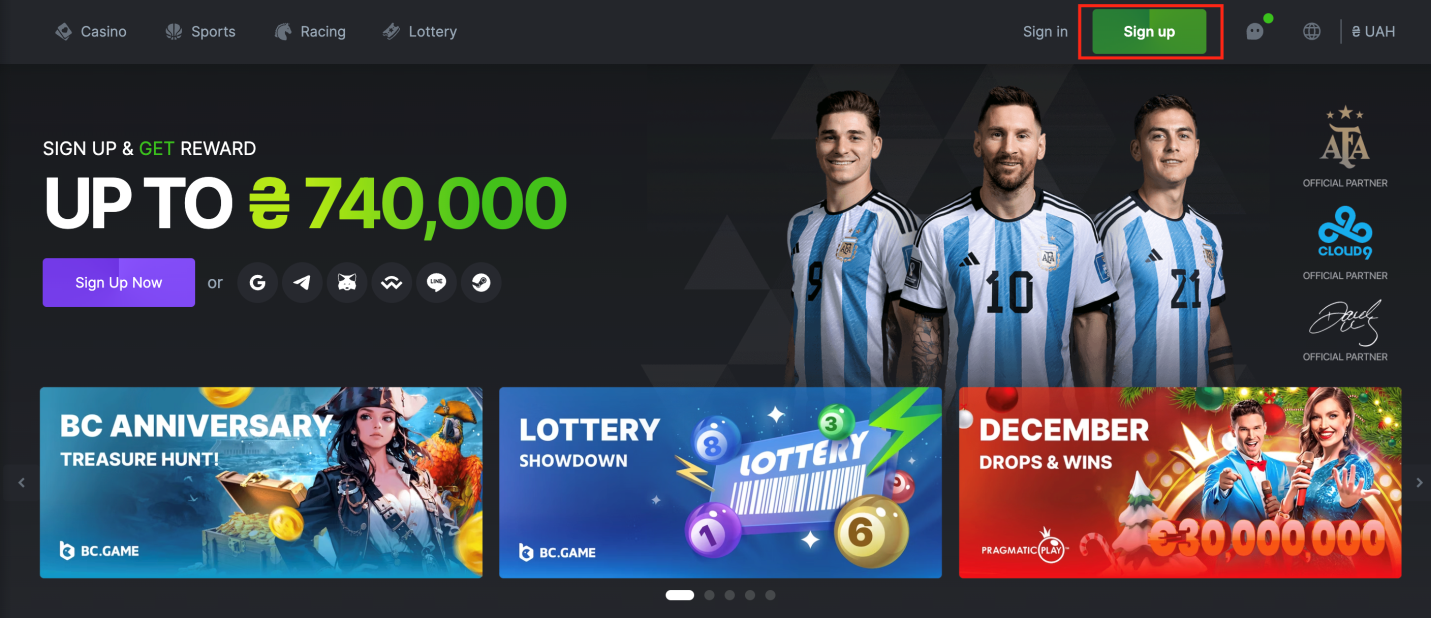Click the Sign in link
Image resolution: width=1431 pixels, height=618 pixels.
tap(1045, 31)
